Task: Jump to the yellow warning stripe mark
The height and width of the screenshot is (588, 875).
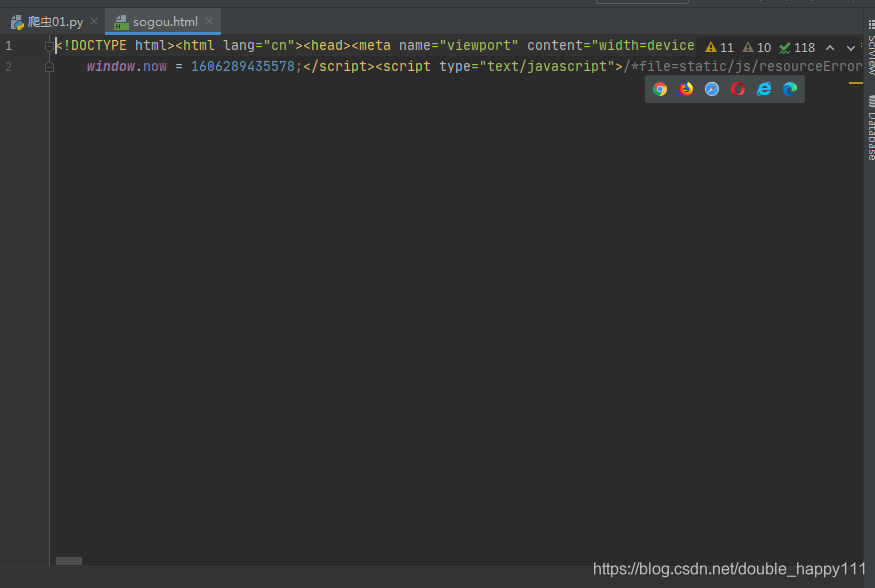Action: pyautogui.click(x=855, y=83)
